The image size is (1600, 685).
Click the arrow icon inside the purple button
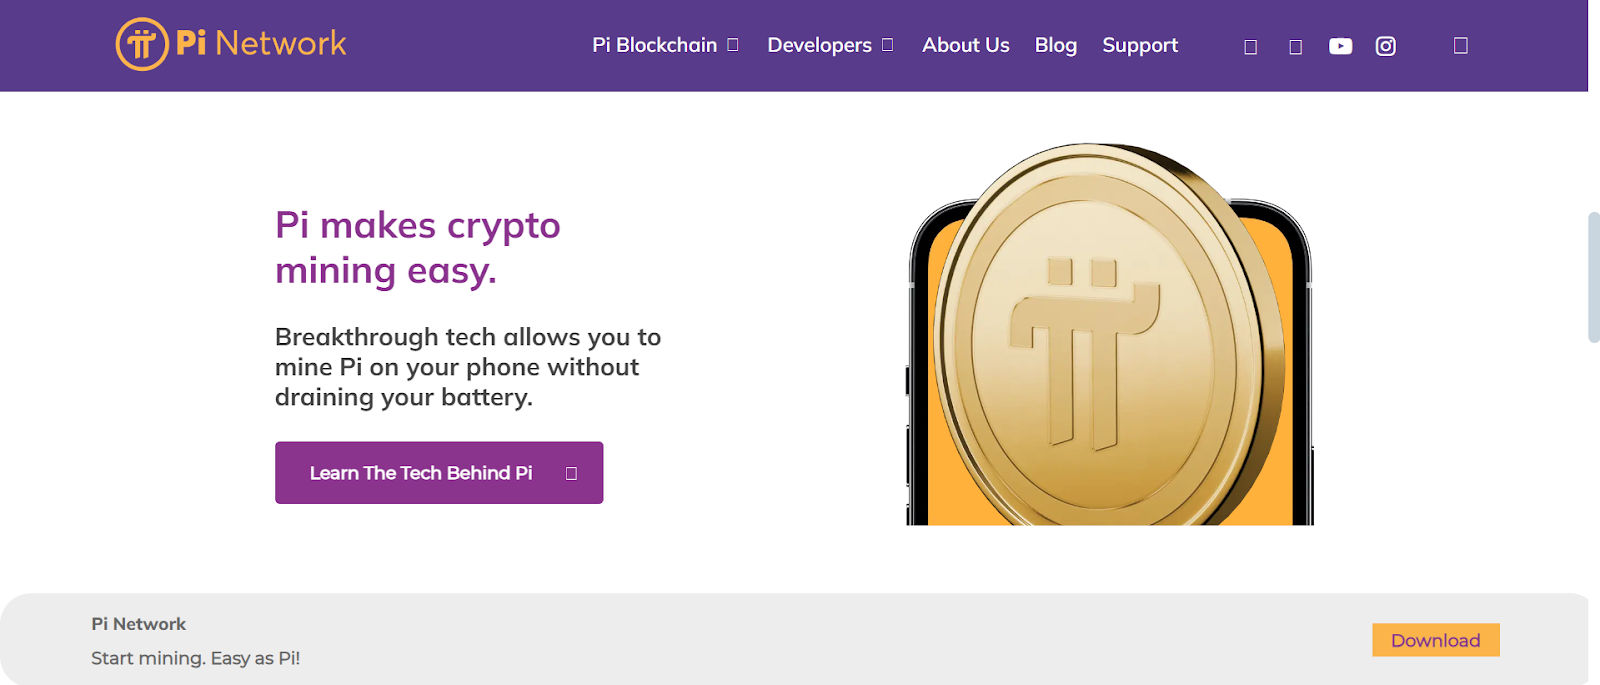(x=570, y=472)
